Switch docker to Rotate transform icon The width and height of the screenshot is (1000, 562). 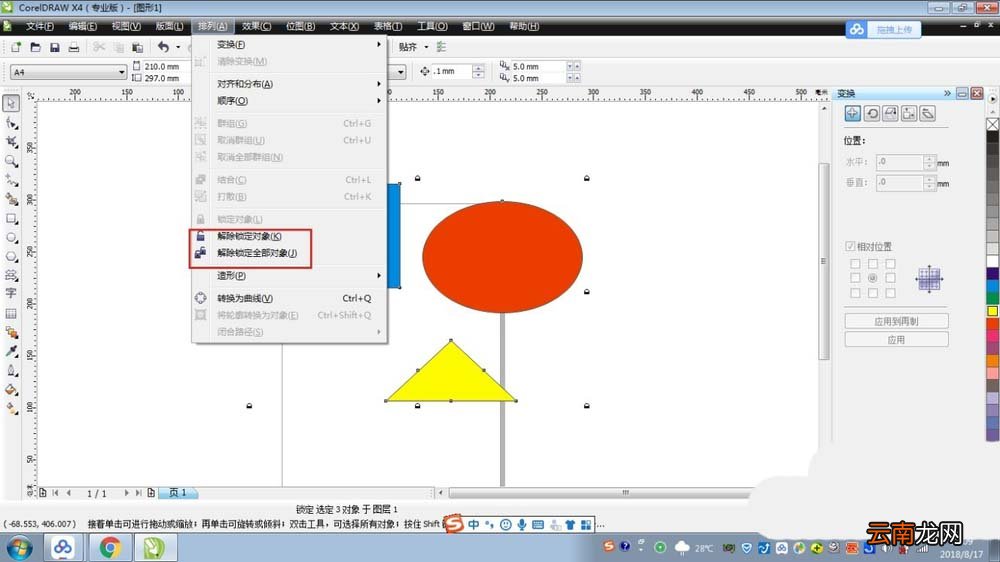pyautogui.click(x=872, y=114)
